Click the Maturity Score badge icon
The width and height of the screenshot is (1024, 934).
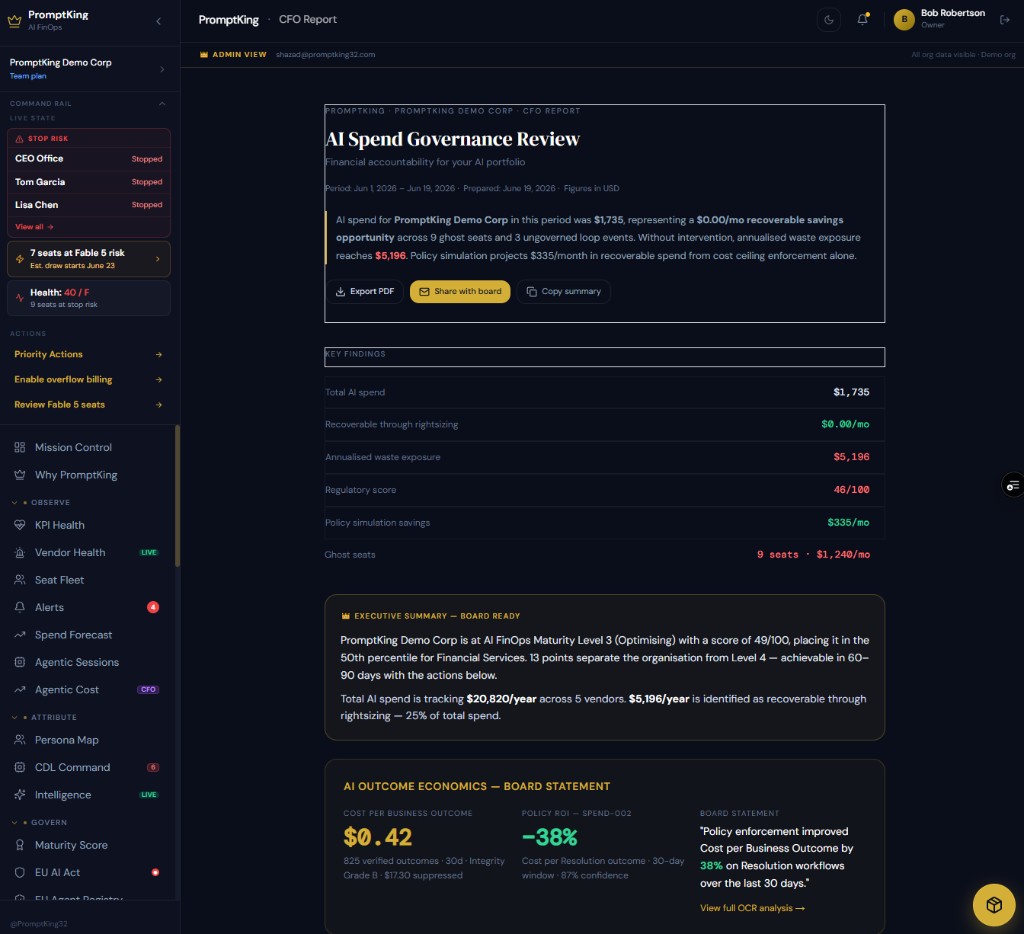coord(20,845)
